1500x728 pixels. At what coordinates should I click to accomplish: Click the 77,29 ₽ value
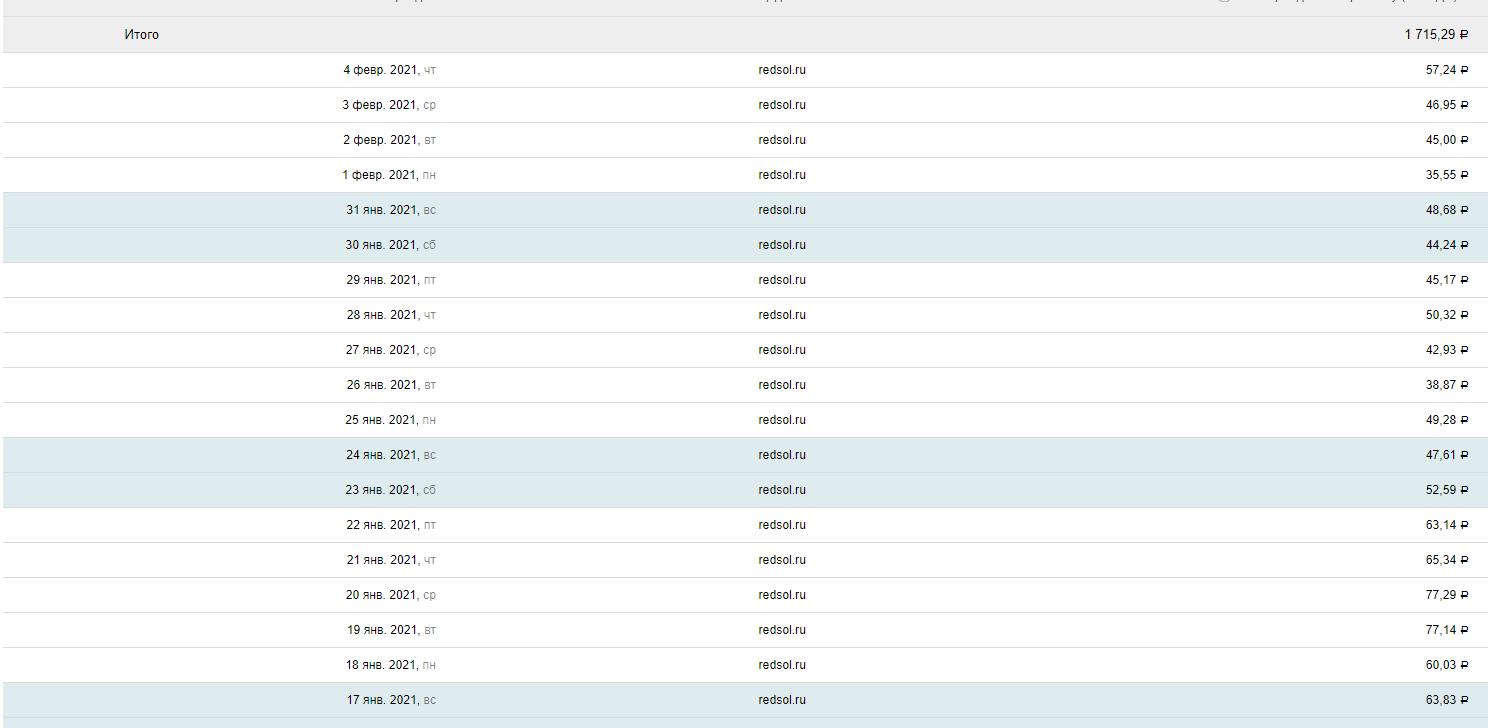pyautogui.click(x=1446, y=595)
